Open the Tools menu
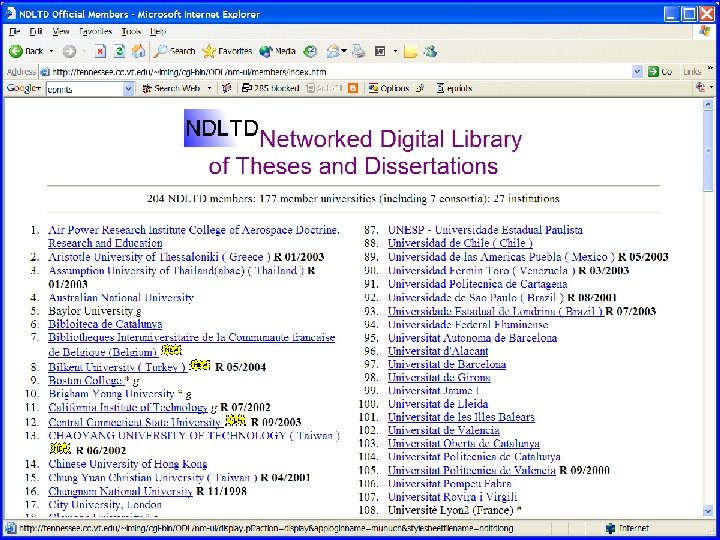The height and width of the screenshot is (540, 720). click(x=131, y=31)
